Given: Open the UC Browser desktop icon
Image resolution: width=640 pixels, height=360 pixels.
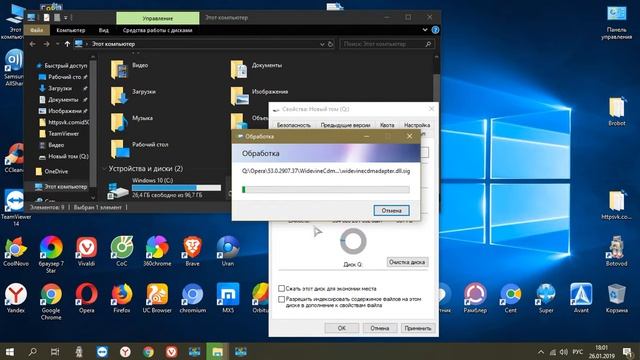Looking at the screenshot, I should (157, 298).
